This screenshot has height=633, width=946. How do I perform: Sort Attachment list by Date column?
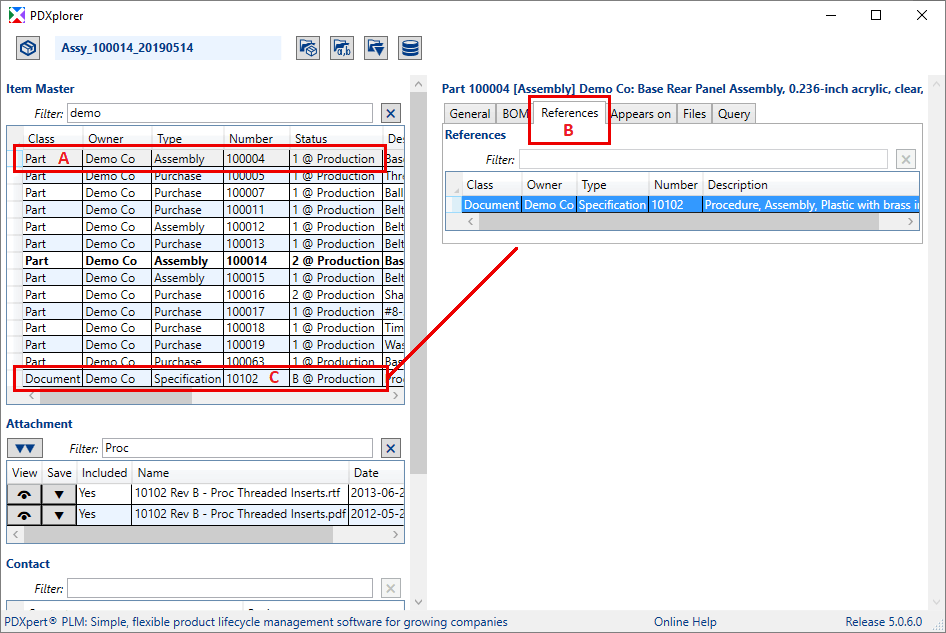376,473
